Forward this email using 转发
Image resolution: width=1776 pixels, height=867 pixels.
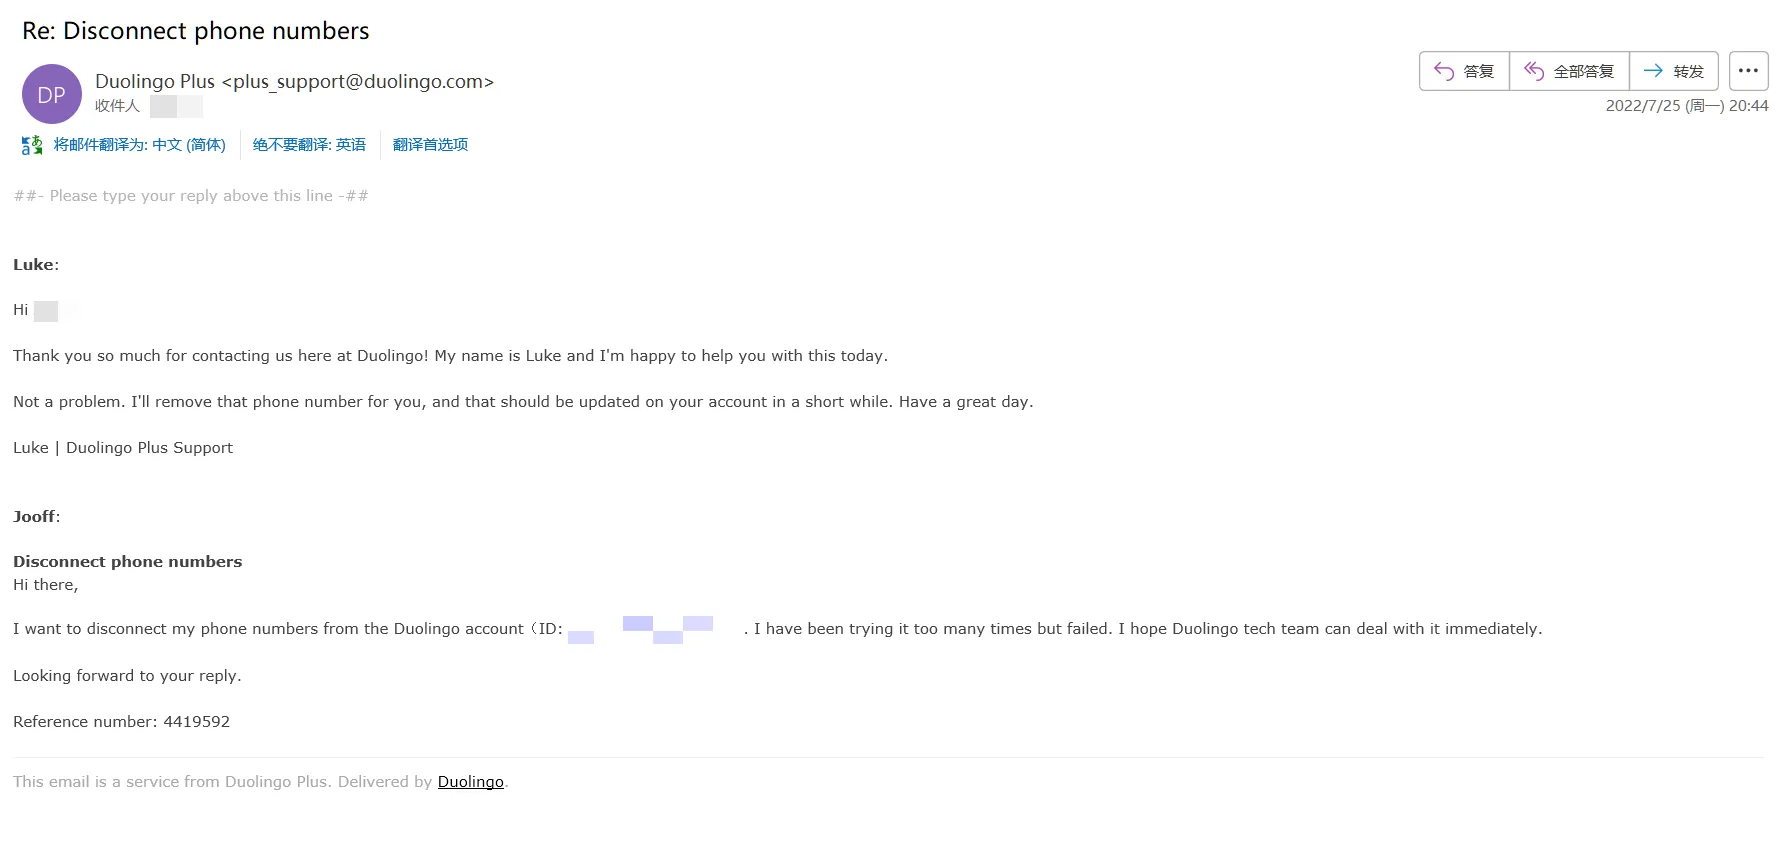pyautogui.click(x=1673, y=71)
